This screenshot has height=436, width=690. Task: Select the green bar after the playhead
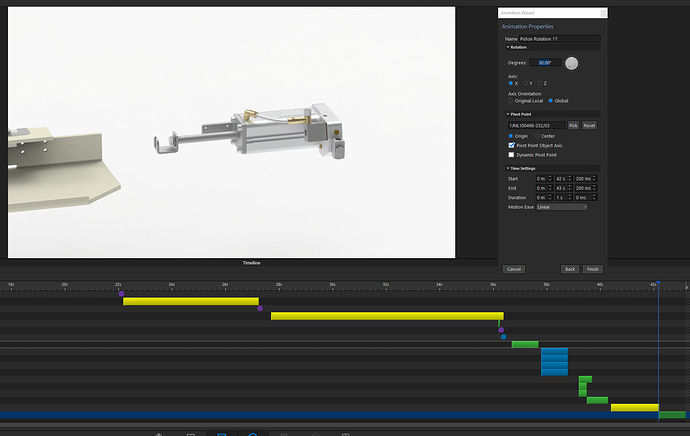click(672, 415)
